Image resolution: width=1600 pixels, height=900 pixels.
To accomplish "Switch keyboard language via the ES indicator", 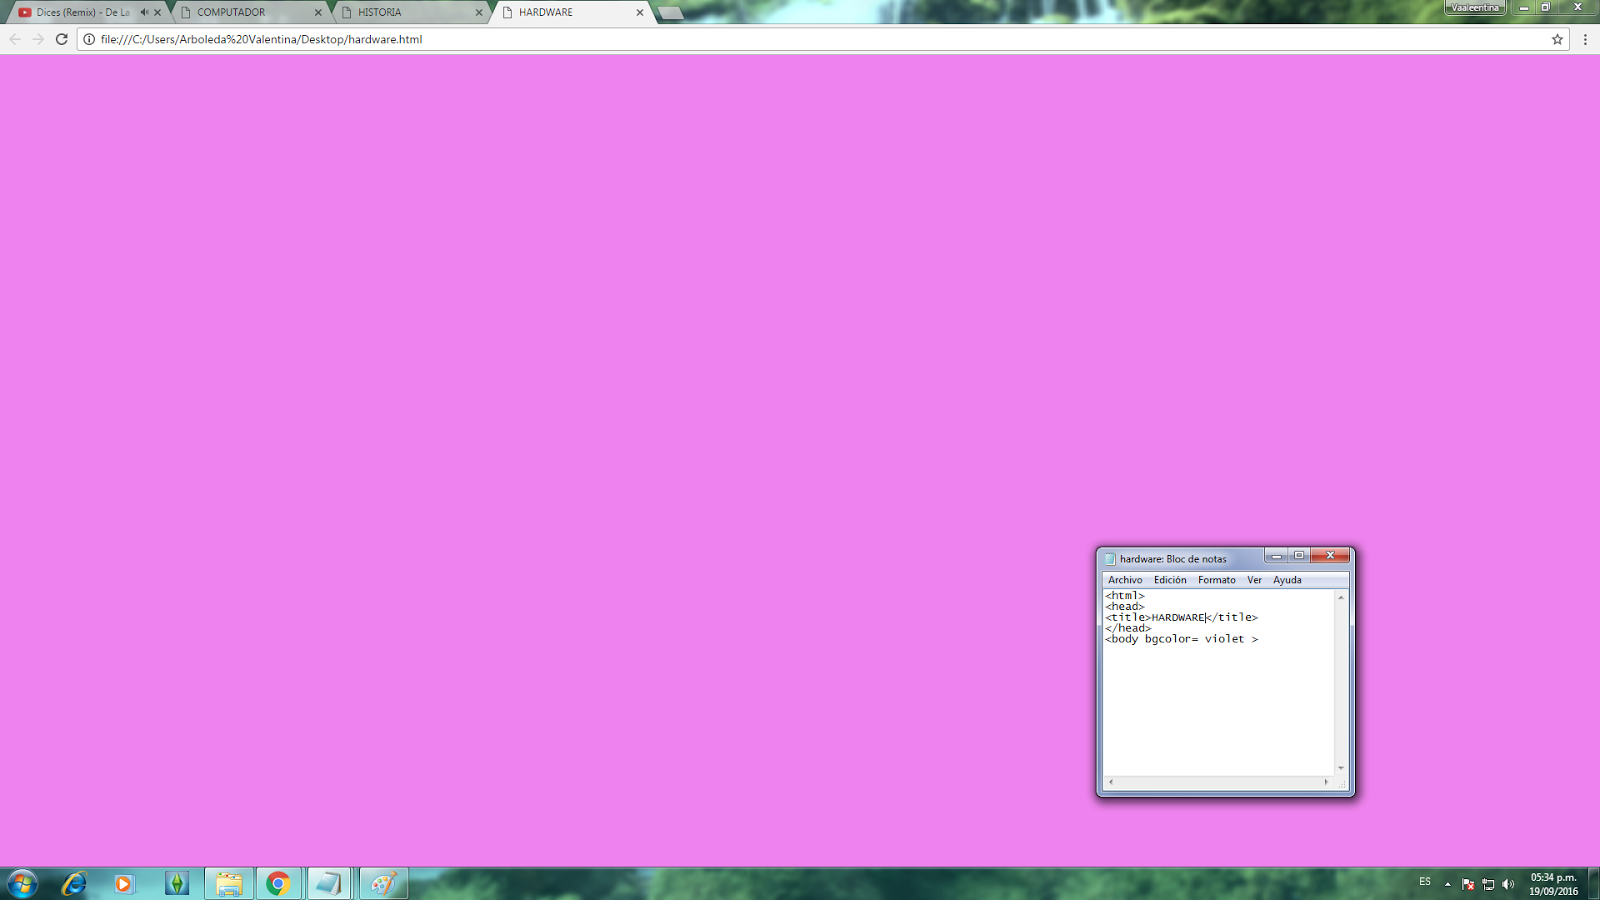I will pos(1424,883).
